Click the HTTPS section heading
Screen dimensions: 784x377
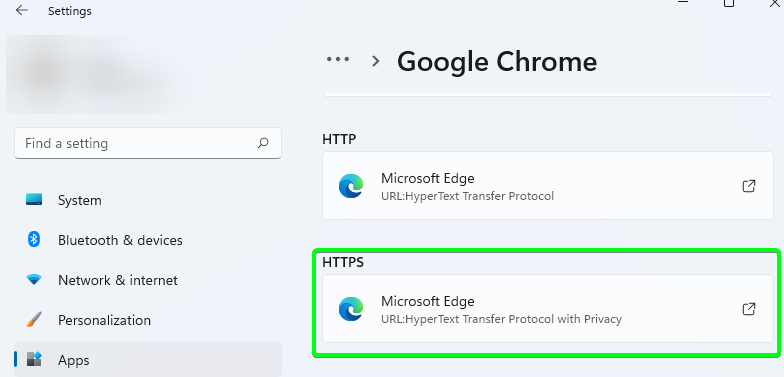(343, 262)
